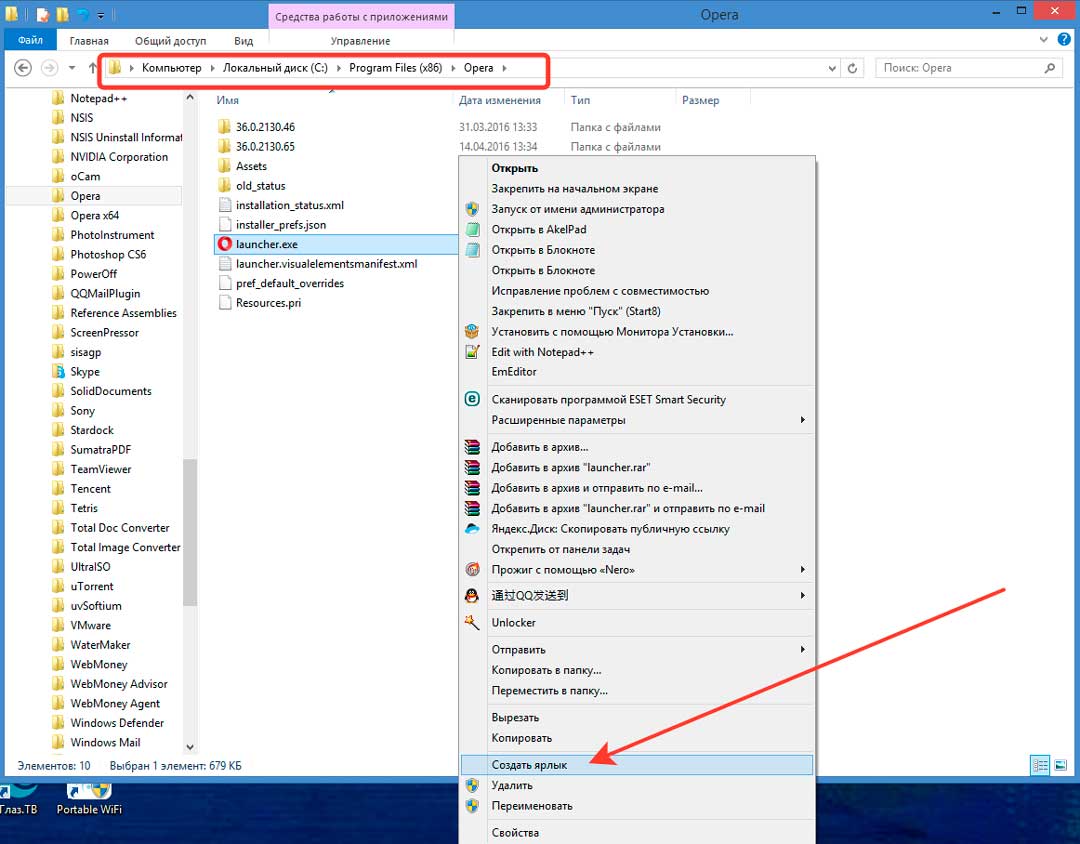
Task: Expand Расширенные параметры submenu
Action: [x=802, y=420]
